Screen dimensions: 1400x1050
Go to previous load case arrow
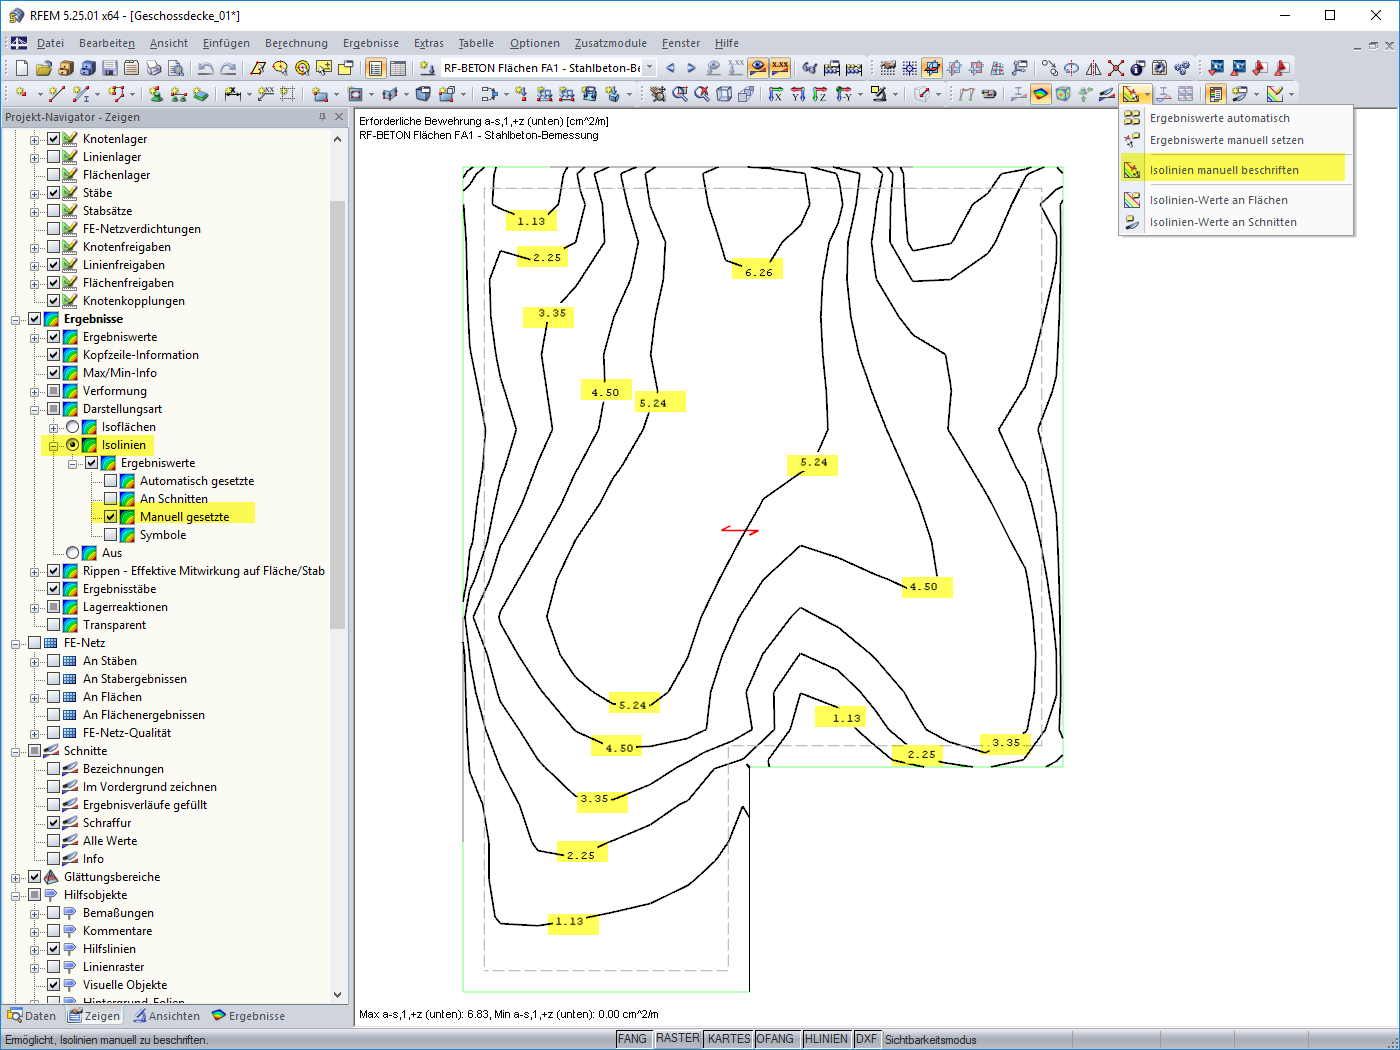670,68
